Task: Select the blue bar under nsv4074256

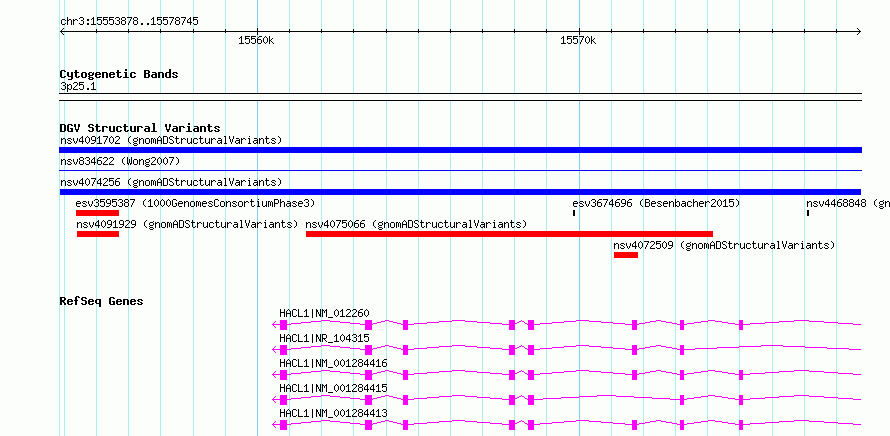Action: (x=460, y=192)
